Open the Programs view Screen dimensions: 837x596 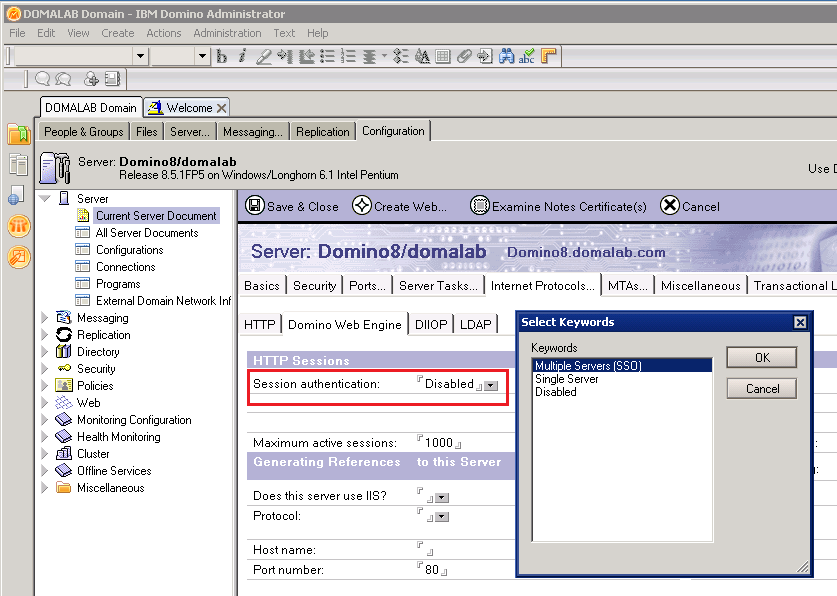point(118,284)
